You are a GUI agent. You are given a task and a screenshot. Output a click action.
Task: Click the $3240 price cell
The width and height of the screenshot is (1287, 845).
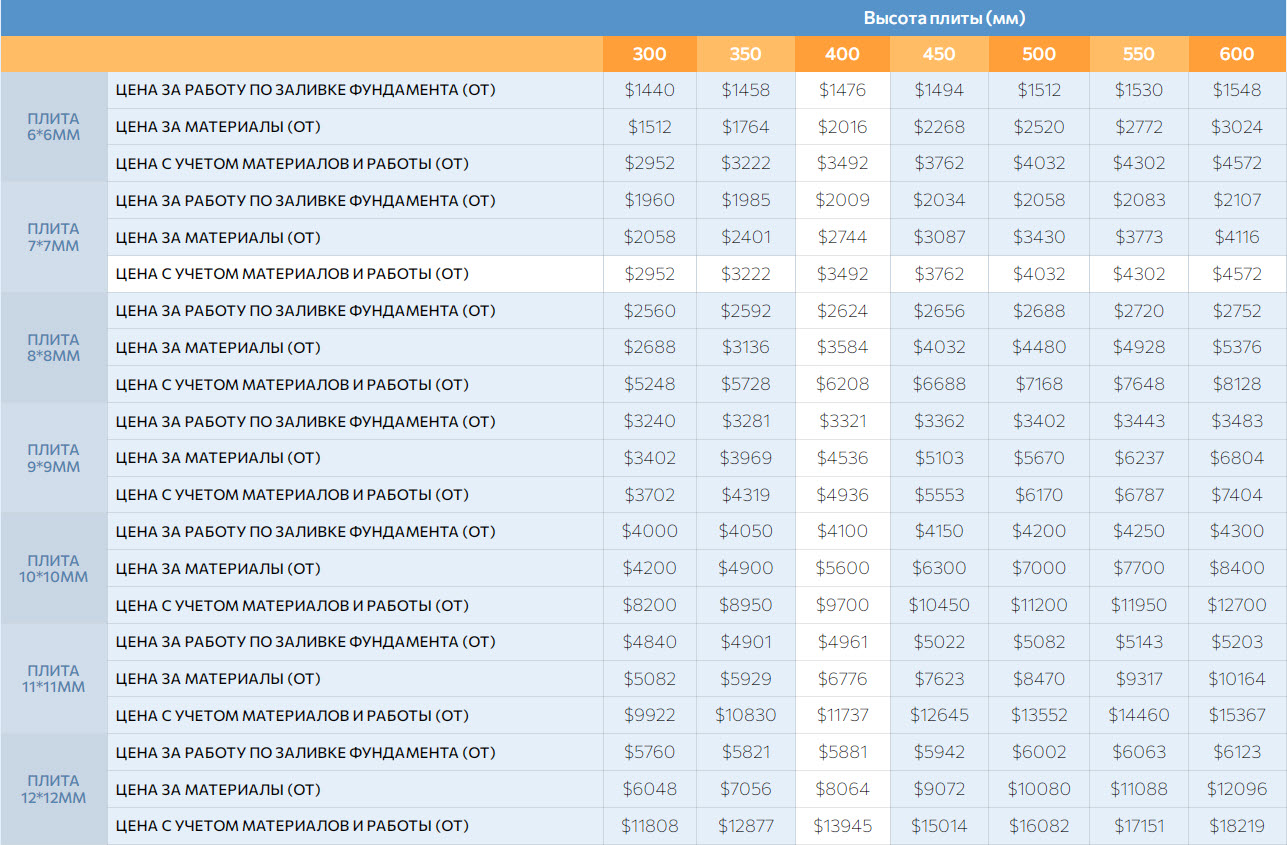650,421
